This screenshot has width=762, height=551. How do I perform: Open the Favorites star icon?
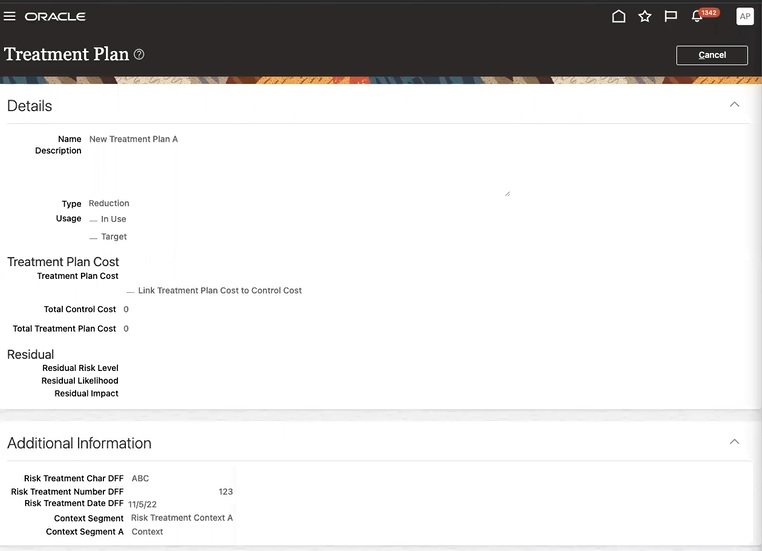pos(645,16)
